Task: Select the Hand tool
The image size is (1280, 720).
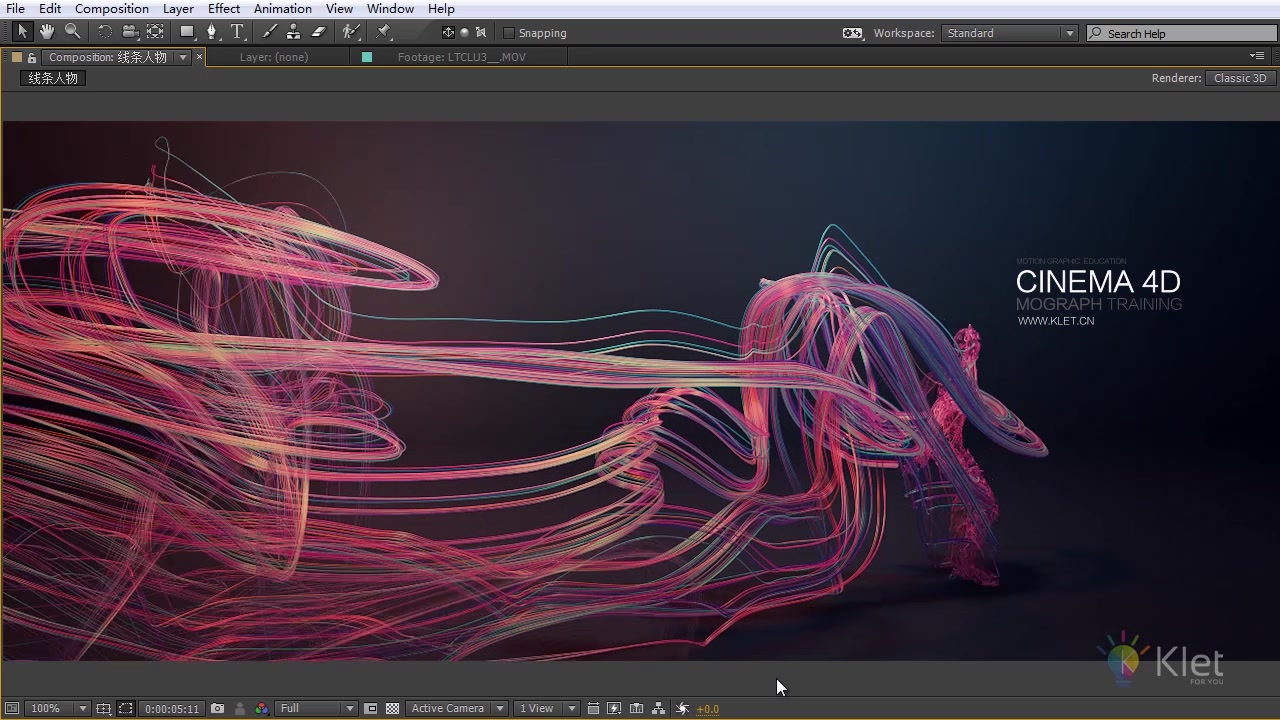Action: [47, 32]
